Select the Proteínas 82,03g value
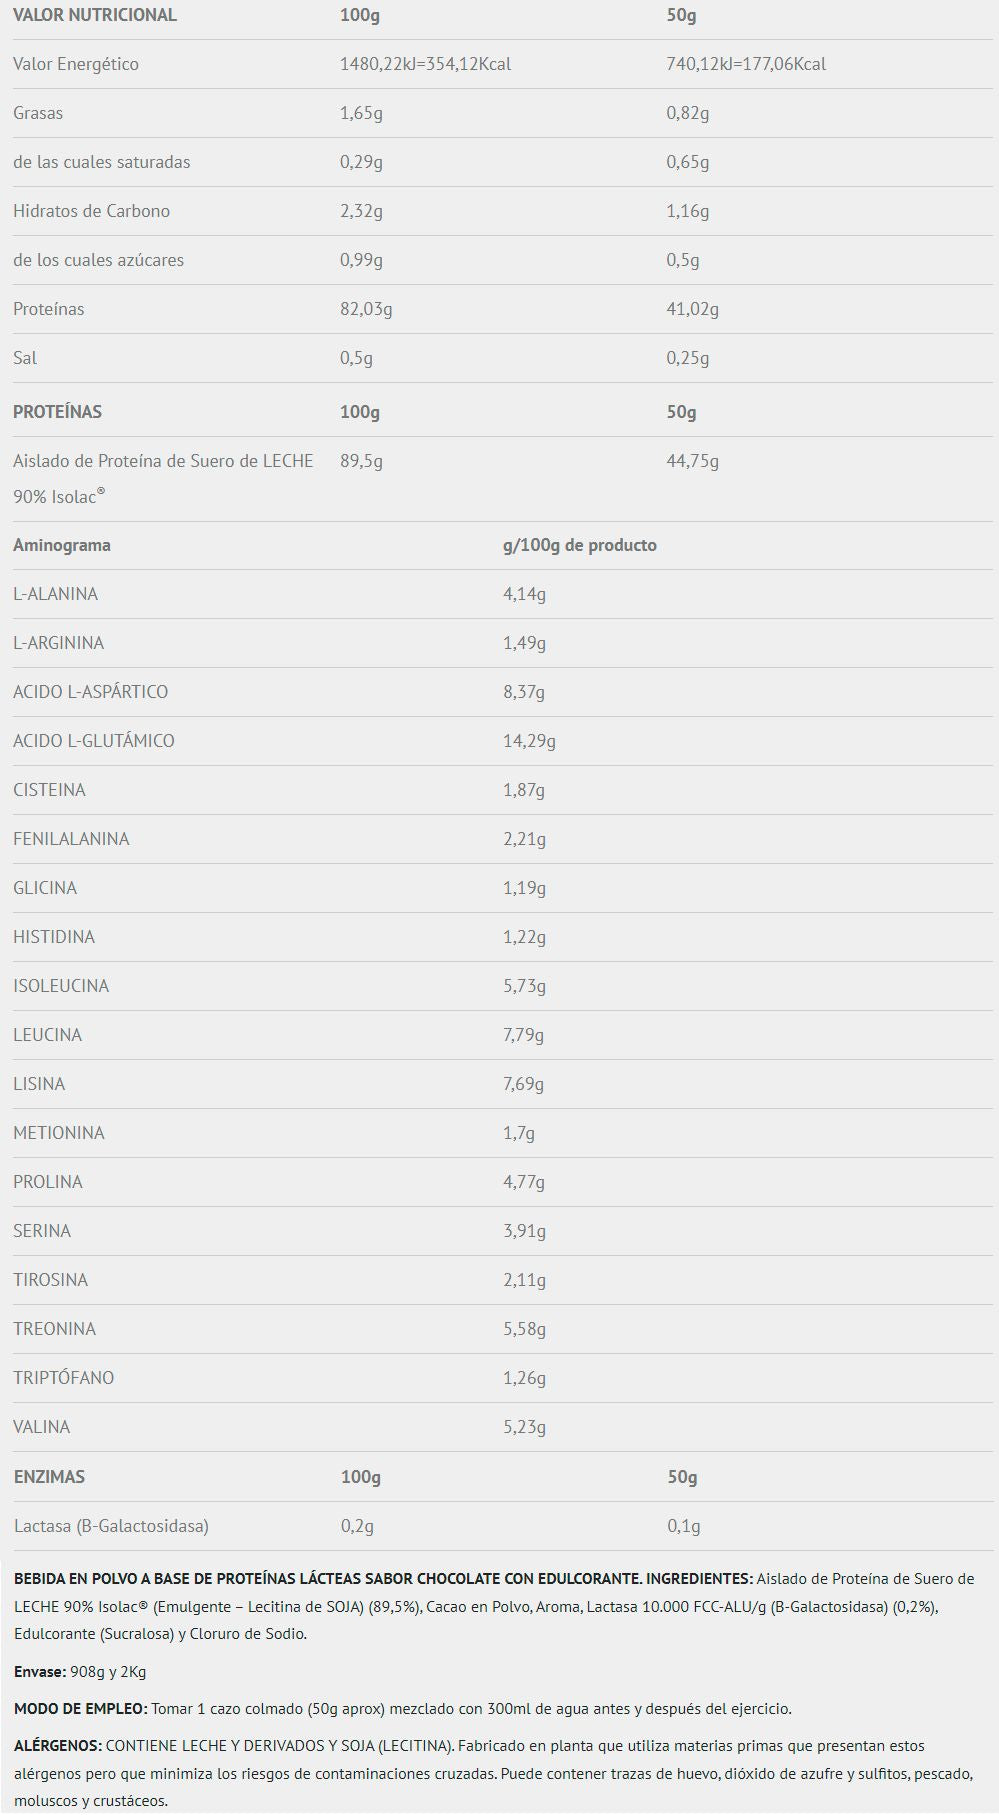999x1815 pixels. [366, 309]
